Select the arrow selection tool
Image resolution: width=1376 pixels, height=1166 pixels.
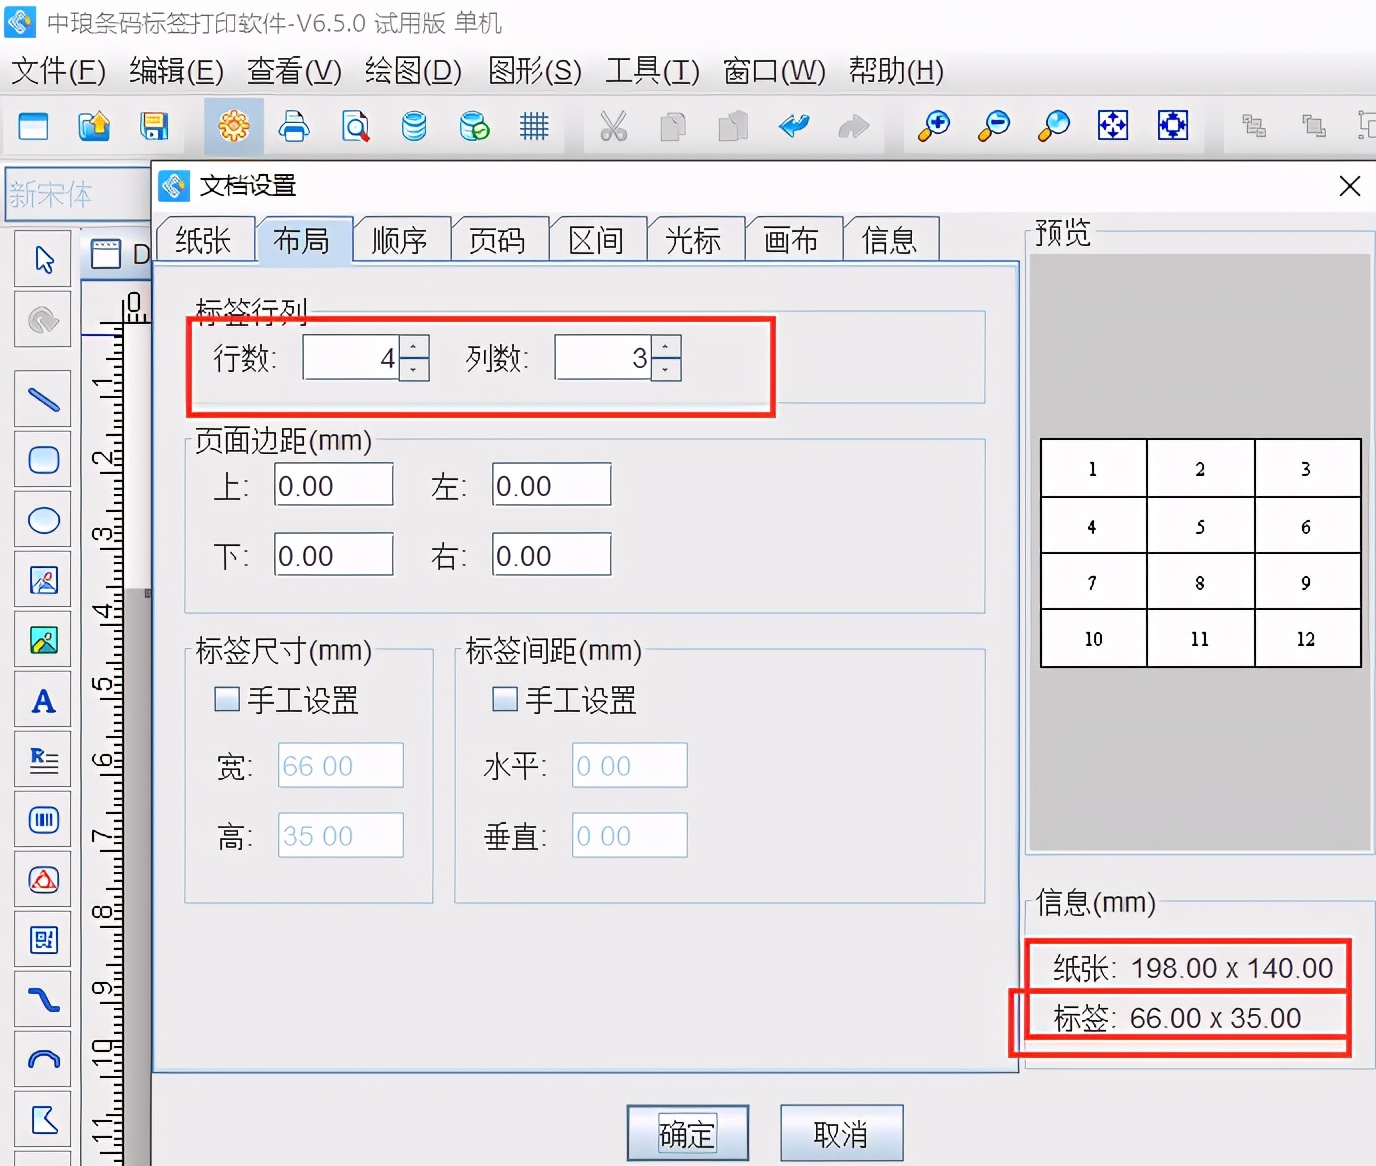[x=43, y=258]
